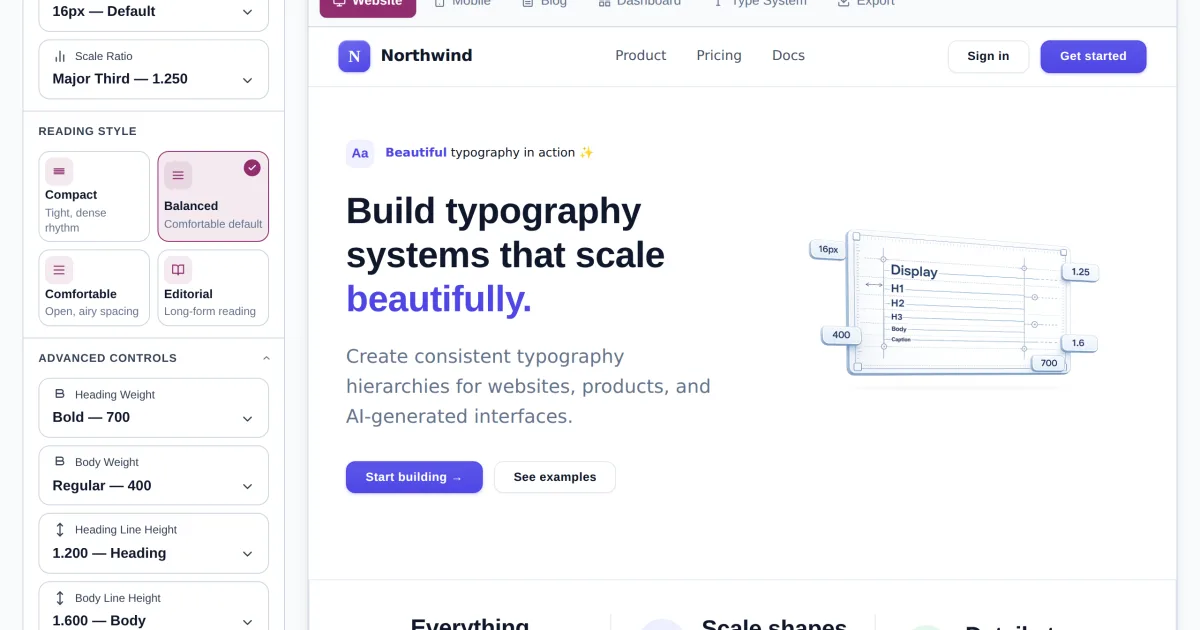
Task: Switch to the Blog preview tab
Action: [x=544, y=5]
